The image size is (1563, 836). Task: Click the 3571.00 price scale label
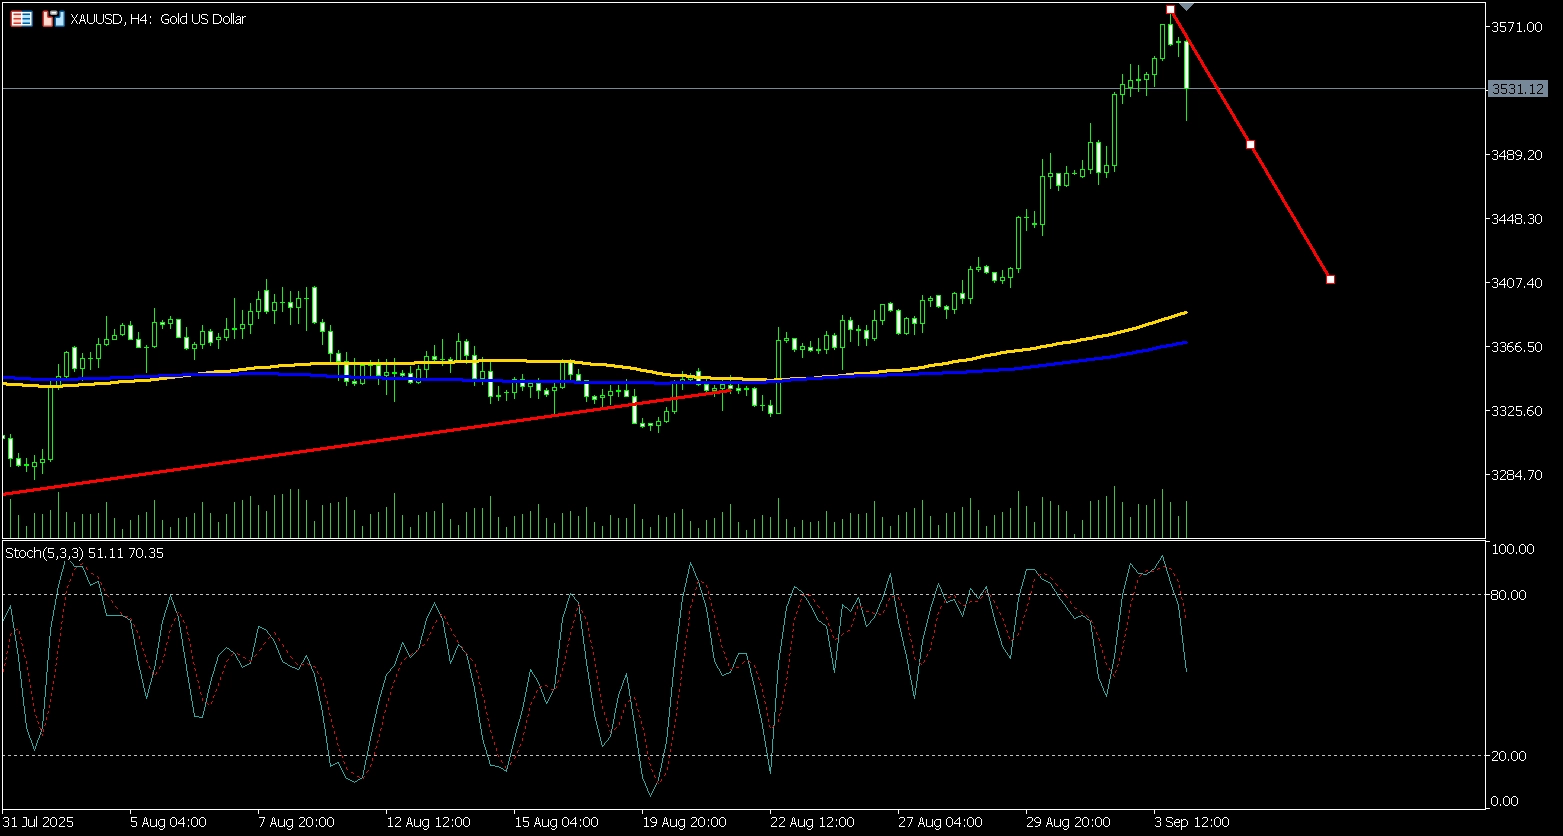tap(1516, 27)
